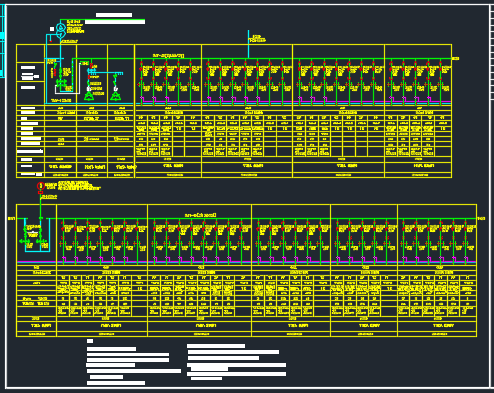This screenshot has height=393, width=494.
Task: Click the yellow bus label text above upper busbar
Action: coord(168,55)
